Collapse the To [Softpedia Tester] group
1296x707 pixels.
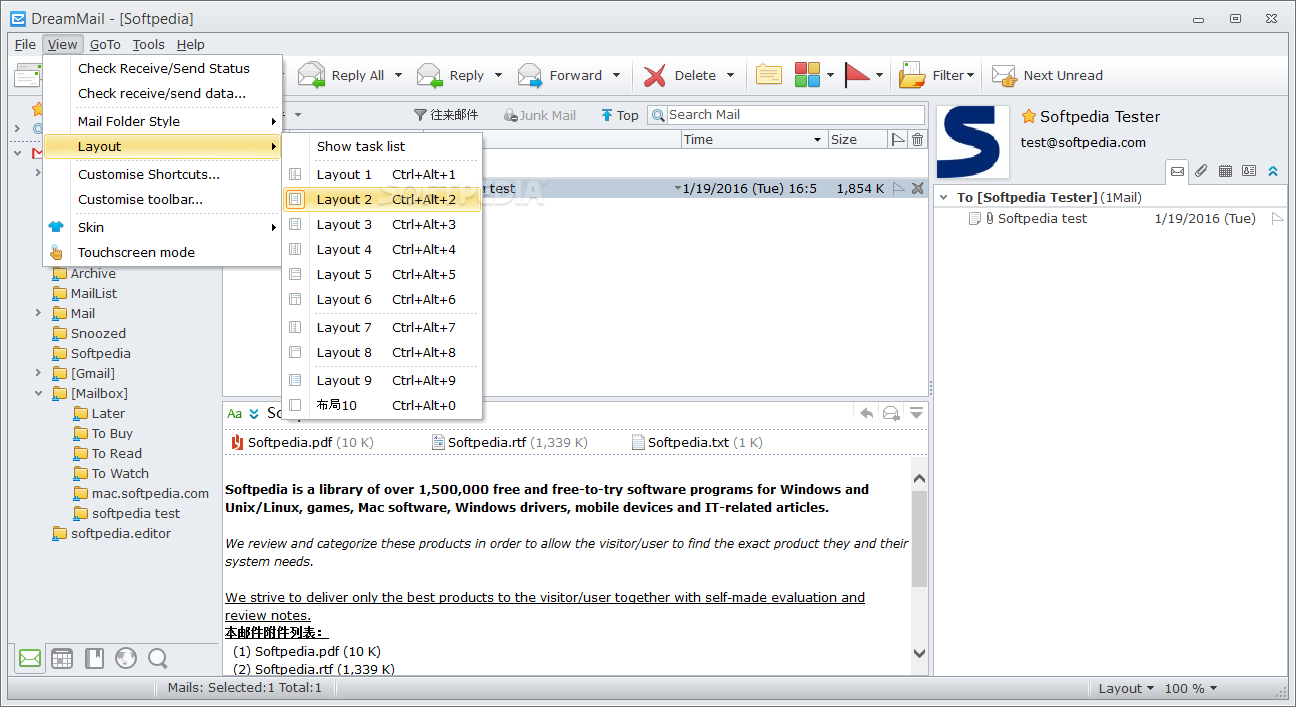point(944,197)
